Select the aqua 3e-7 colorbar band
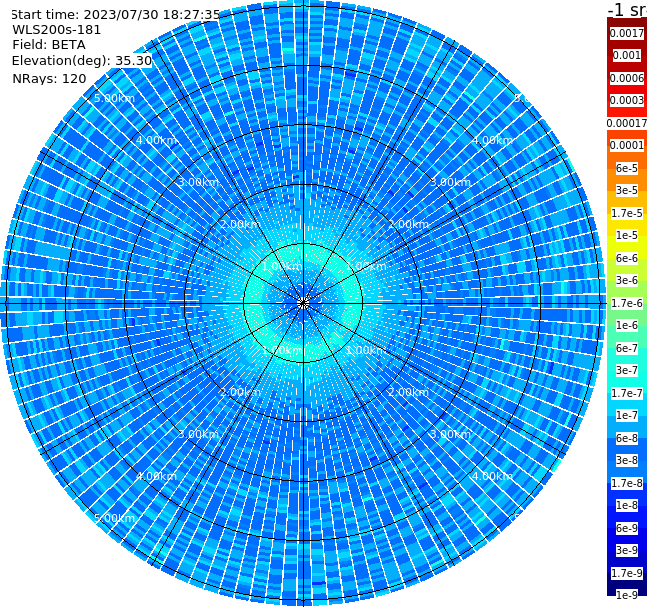Screen dimensions: 647x607 [627, 370]
